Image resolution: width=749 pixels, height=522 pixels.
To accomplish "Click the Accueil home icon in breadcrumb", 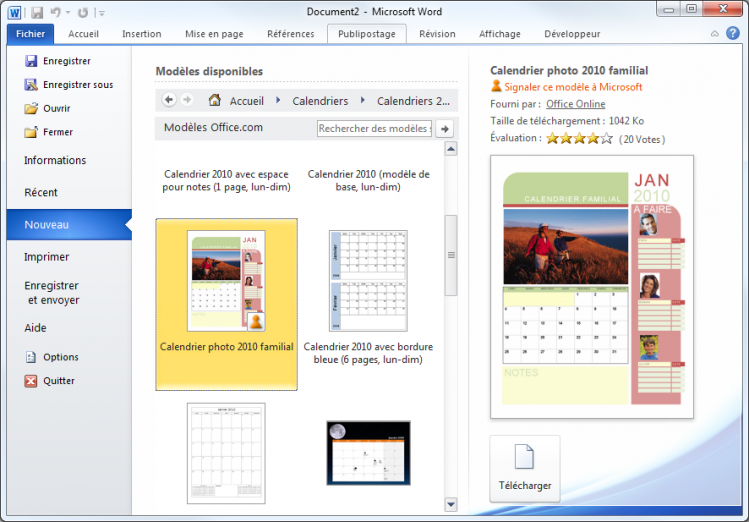I will 215,100.
